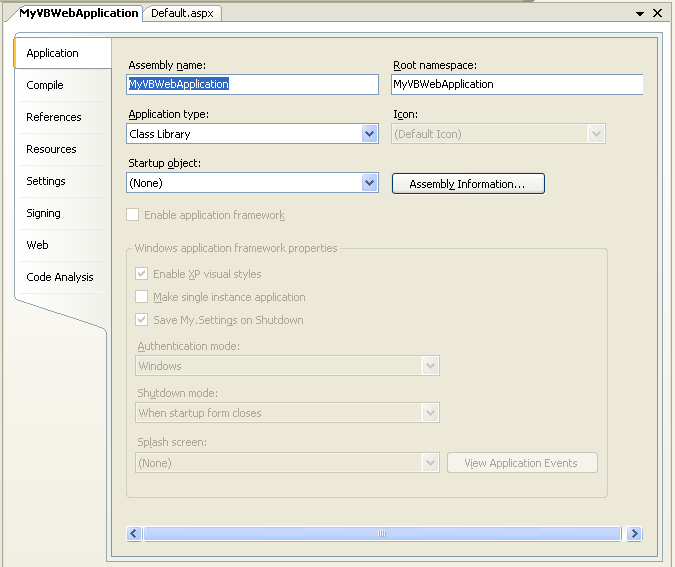Toggle Save My.Settings on Shutdown checkbox

tap(142, 320)
